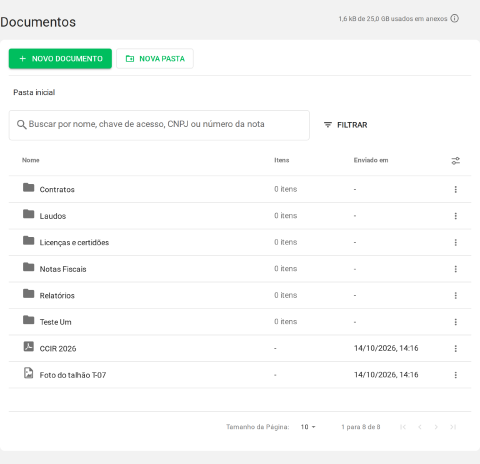Viewport: 480px width, 464px height.
Task: Click the Pasta inicial breadcrumb
Action: 34,92
